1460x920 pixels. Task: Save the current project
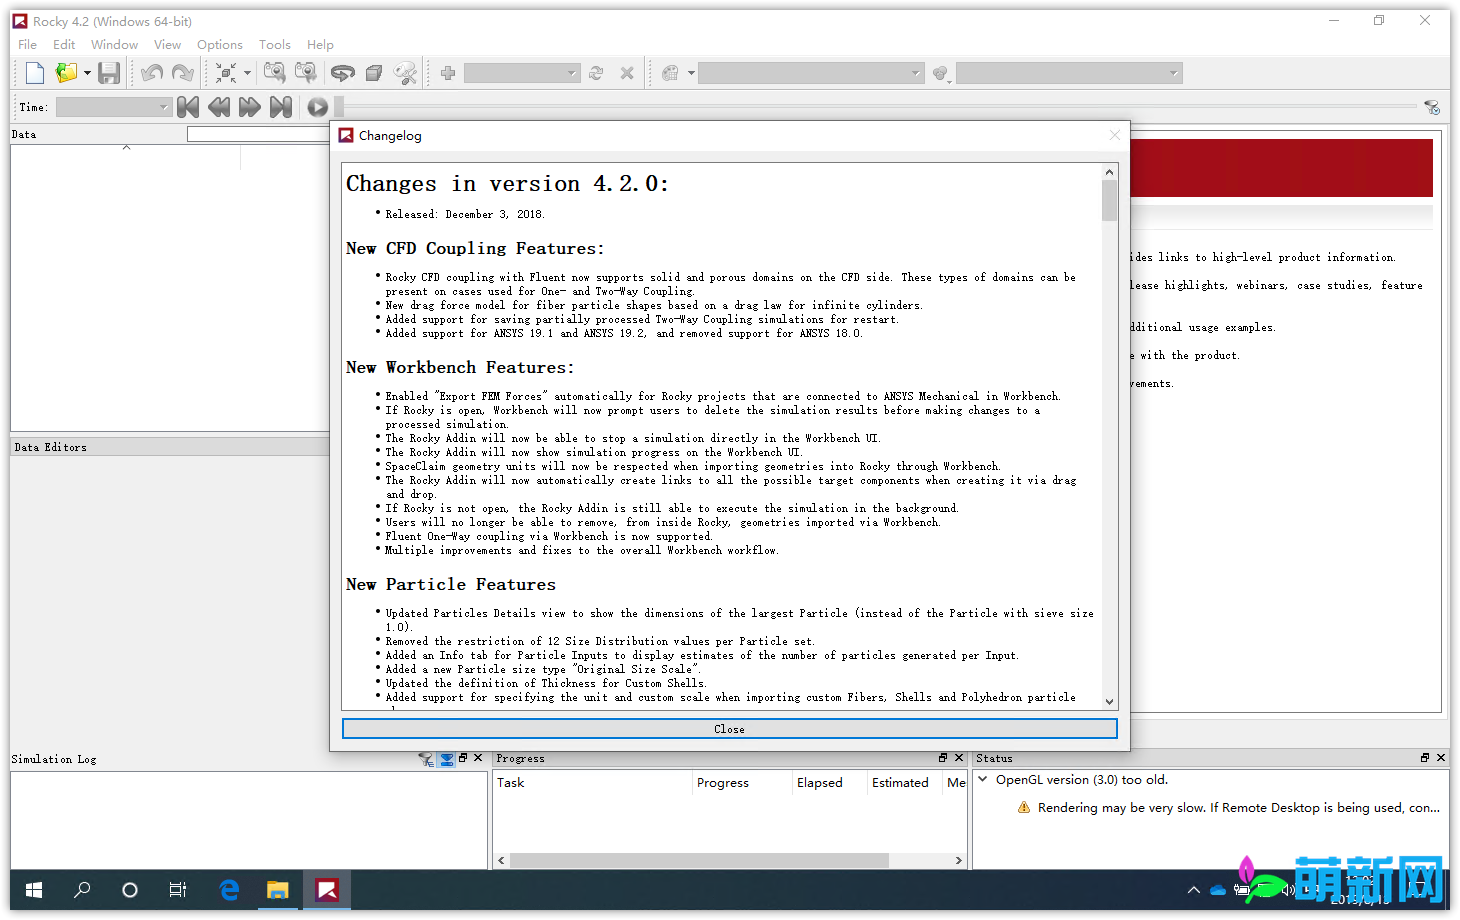coord(110,72)
